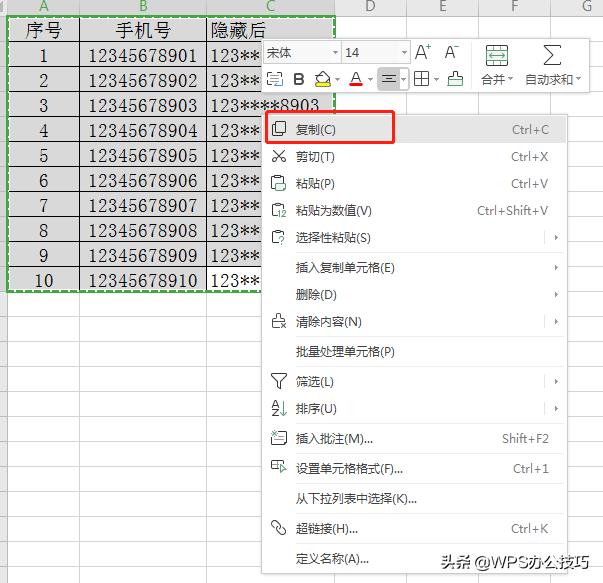Toggle bold formatting with the B icon

coord(299,79)
